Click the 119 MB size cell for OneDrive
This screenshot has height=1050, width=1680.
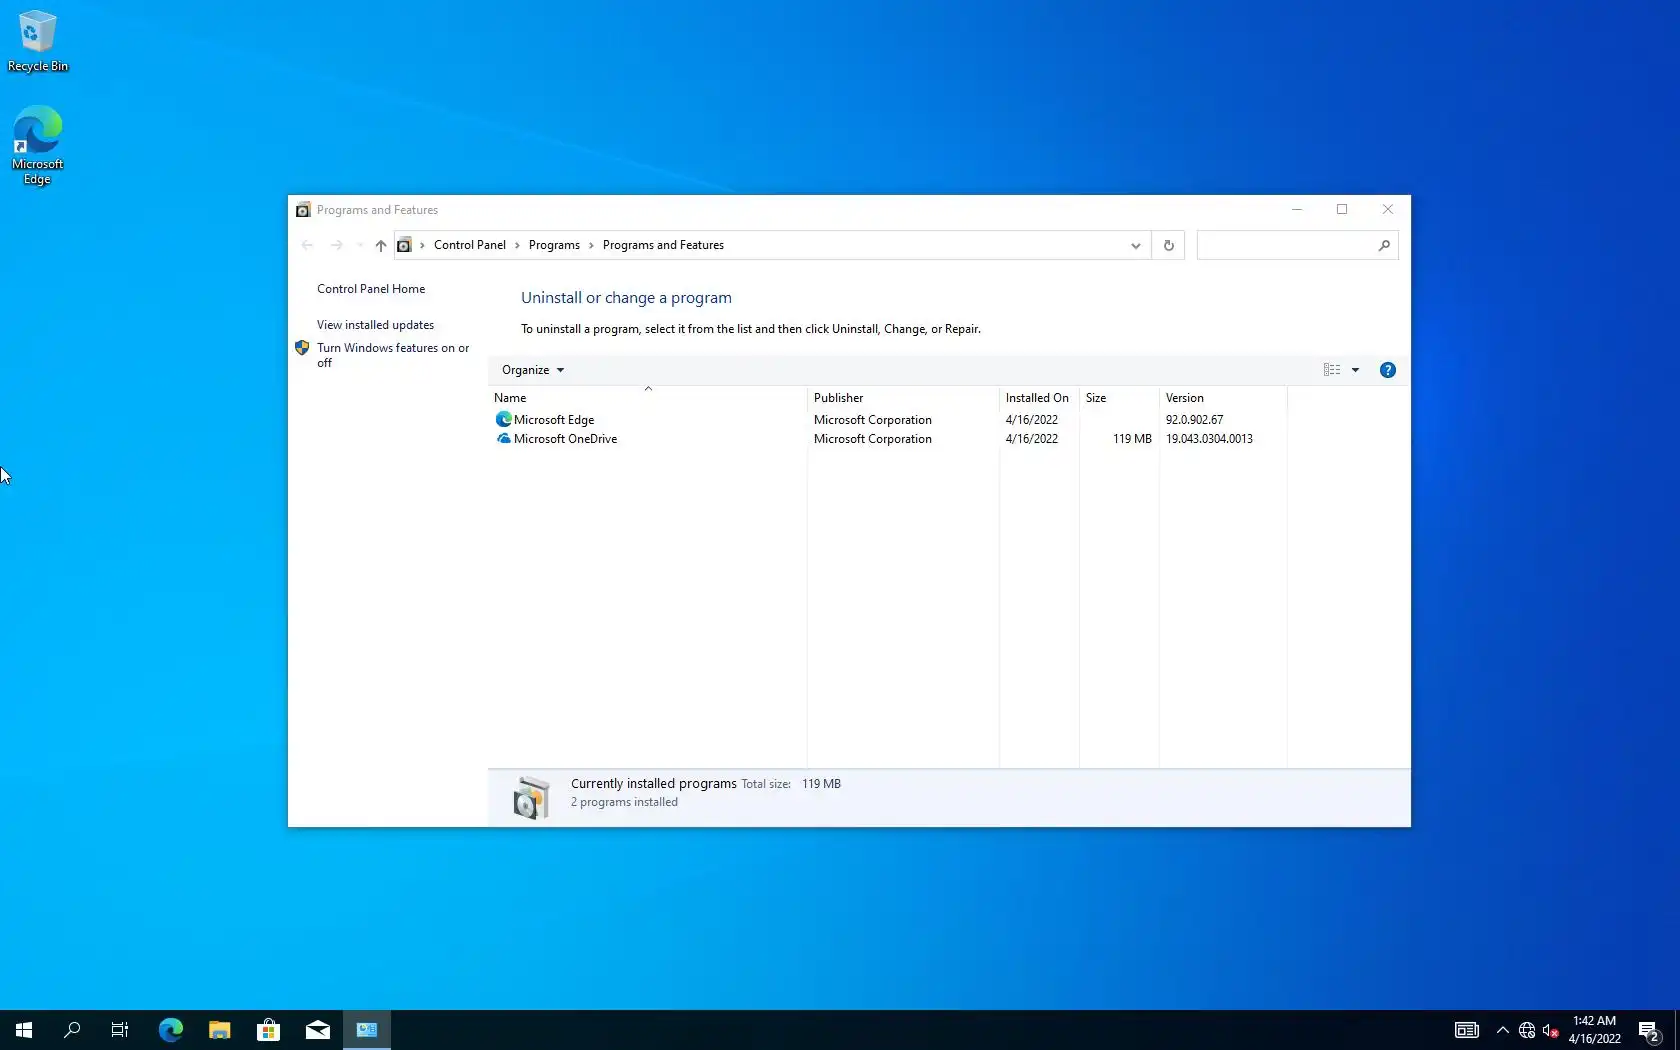point(1132,439)
